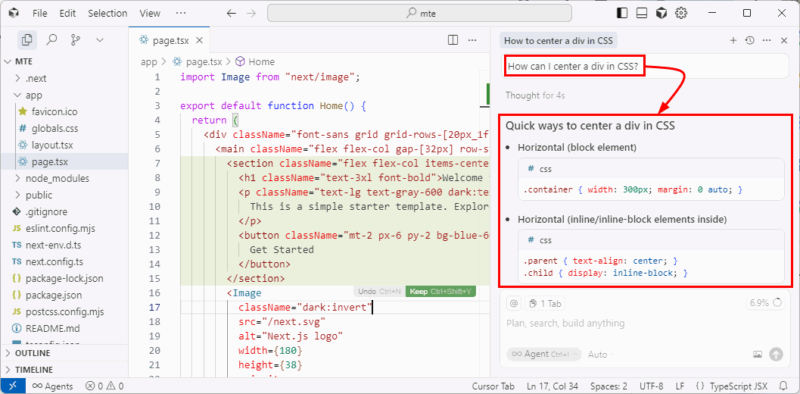Open the Explorer view icon
The height and width of the screenshot is (394, 800).
27,40
